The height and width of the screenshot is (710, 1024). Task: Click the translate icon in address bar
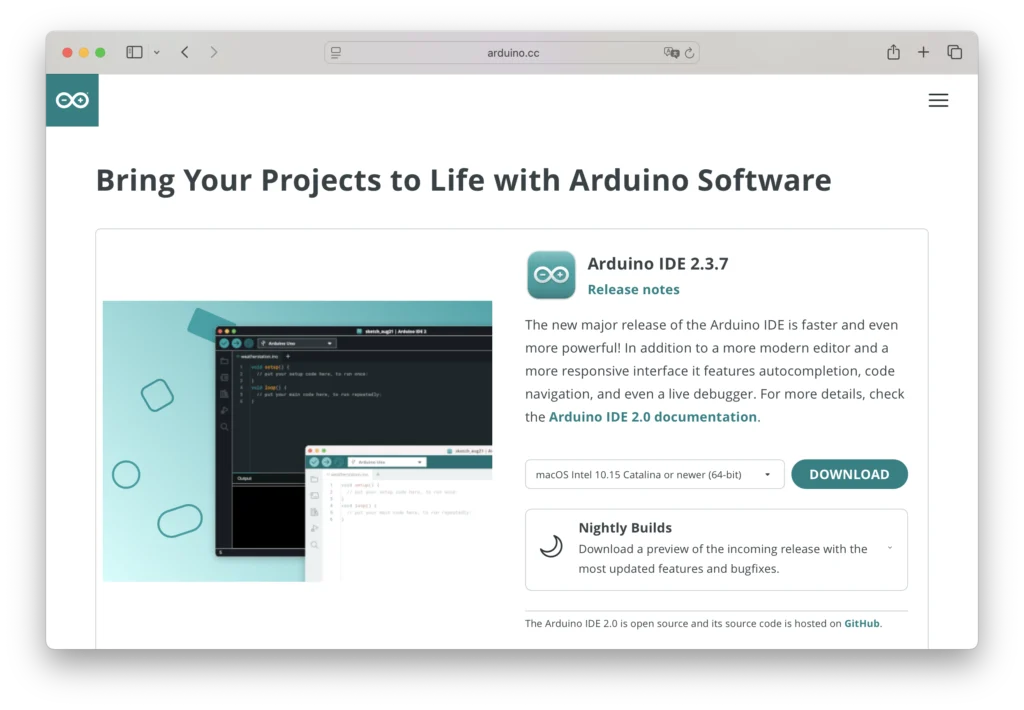point(671,52)
